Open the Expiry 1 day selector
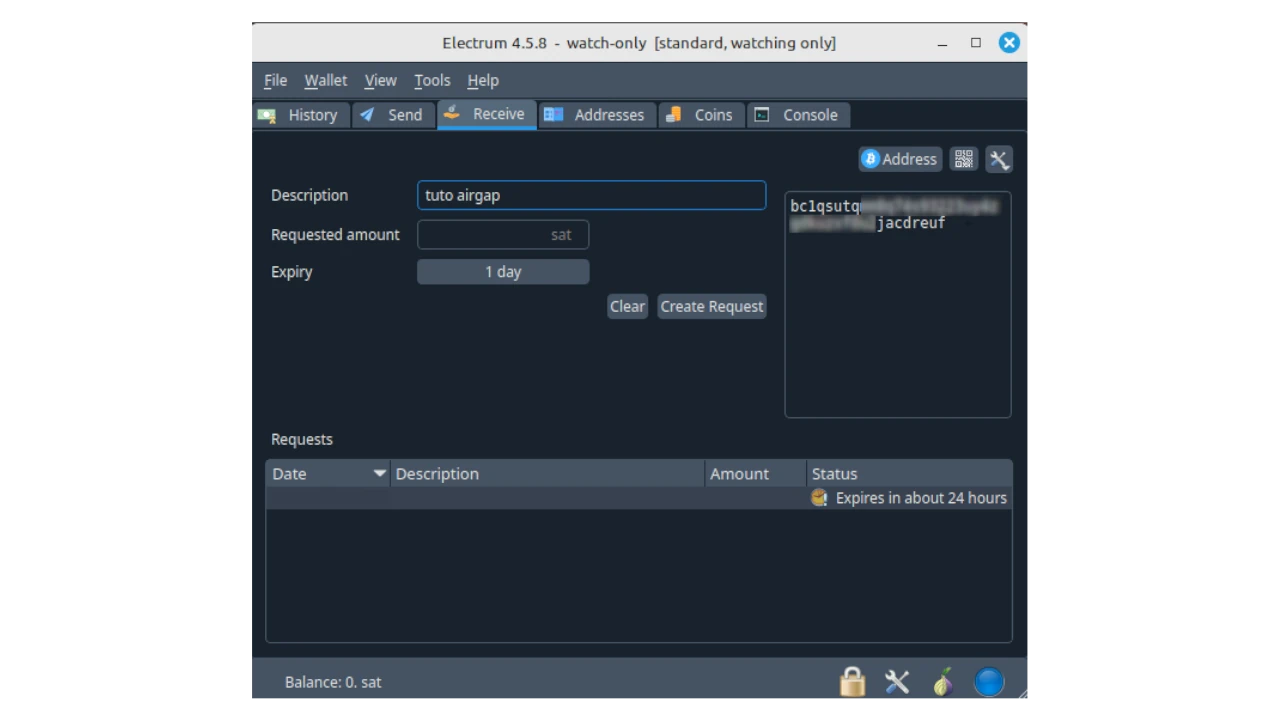 coord(503,272)
